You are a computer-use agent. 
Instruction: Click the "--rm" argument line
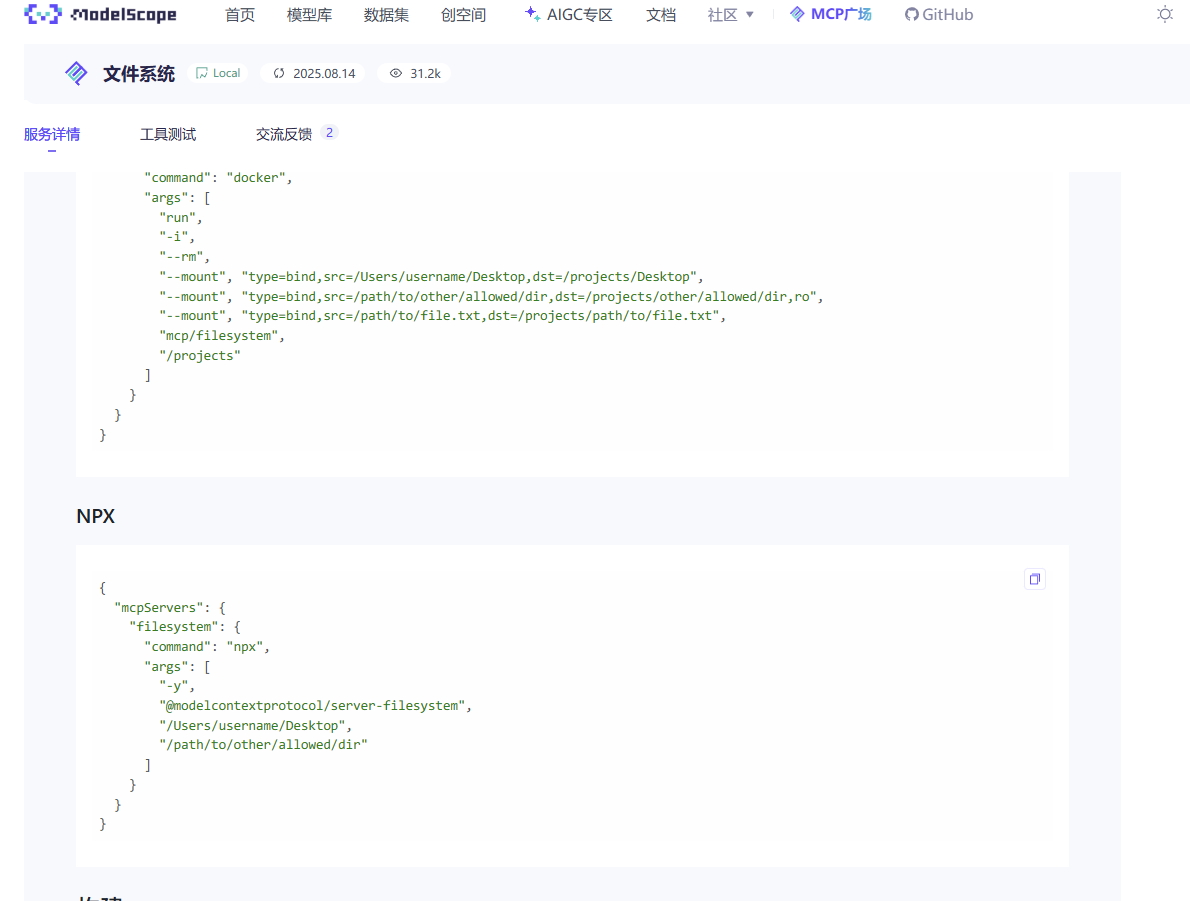184,257
